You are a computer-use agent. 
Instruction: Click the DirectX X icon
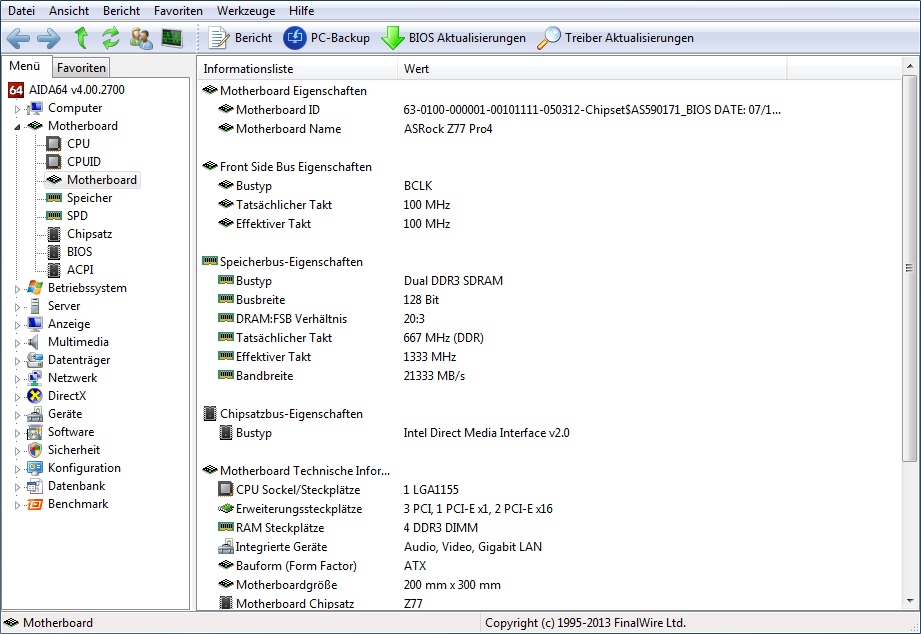(35, 396)
